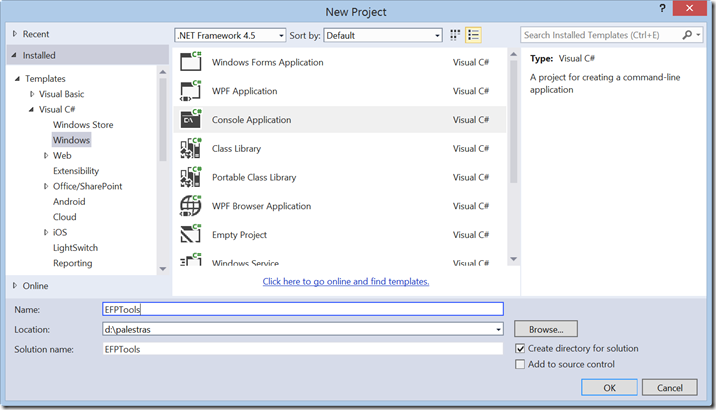Click the Empty Project name text
This screenshot has width=716, height=410.
(x=239, y=235)
